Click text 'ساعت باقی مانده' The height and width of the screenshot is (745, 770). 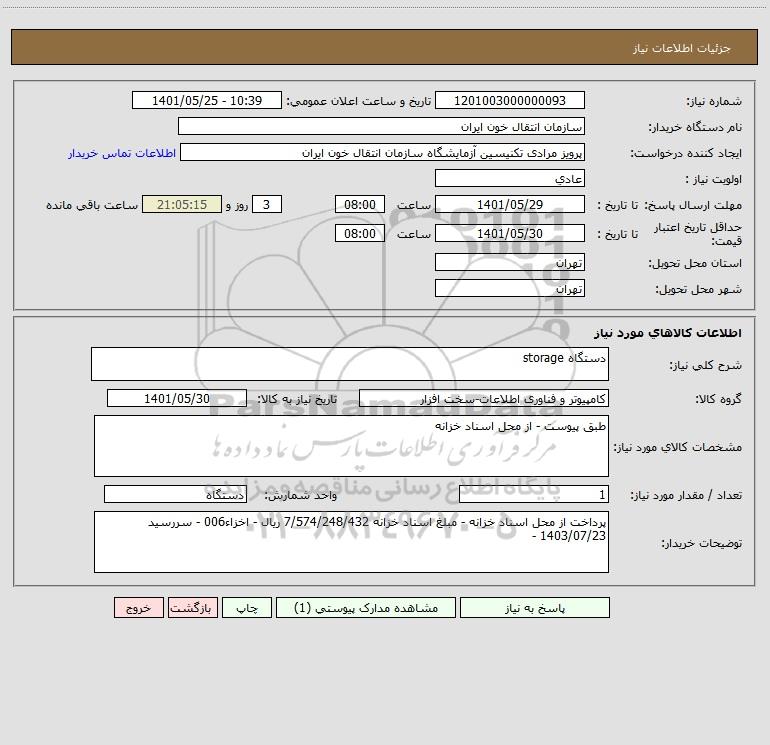(x=92, y=205)
